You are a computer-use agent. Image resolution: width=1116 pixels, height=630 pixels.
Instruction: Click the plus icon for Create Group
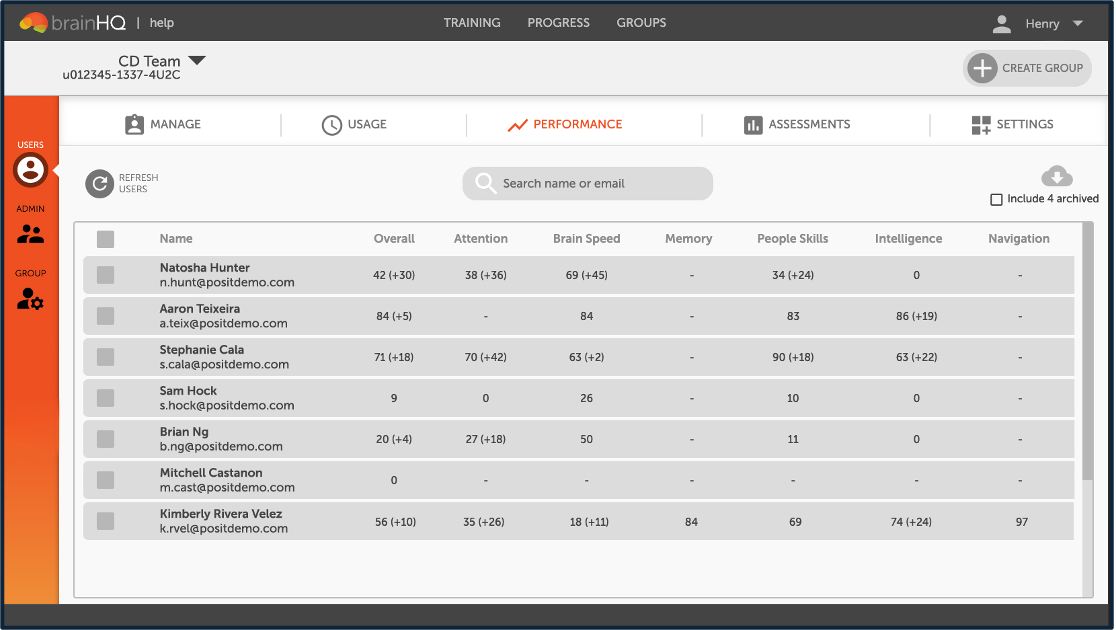[x=982, y=68]
